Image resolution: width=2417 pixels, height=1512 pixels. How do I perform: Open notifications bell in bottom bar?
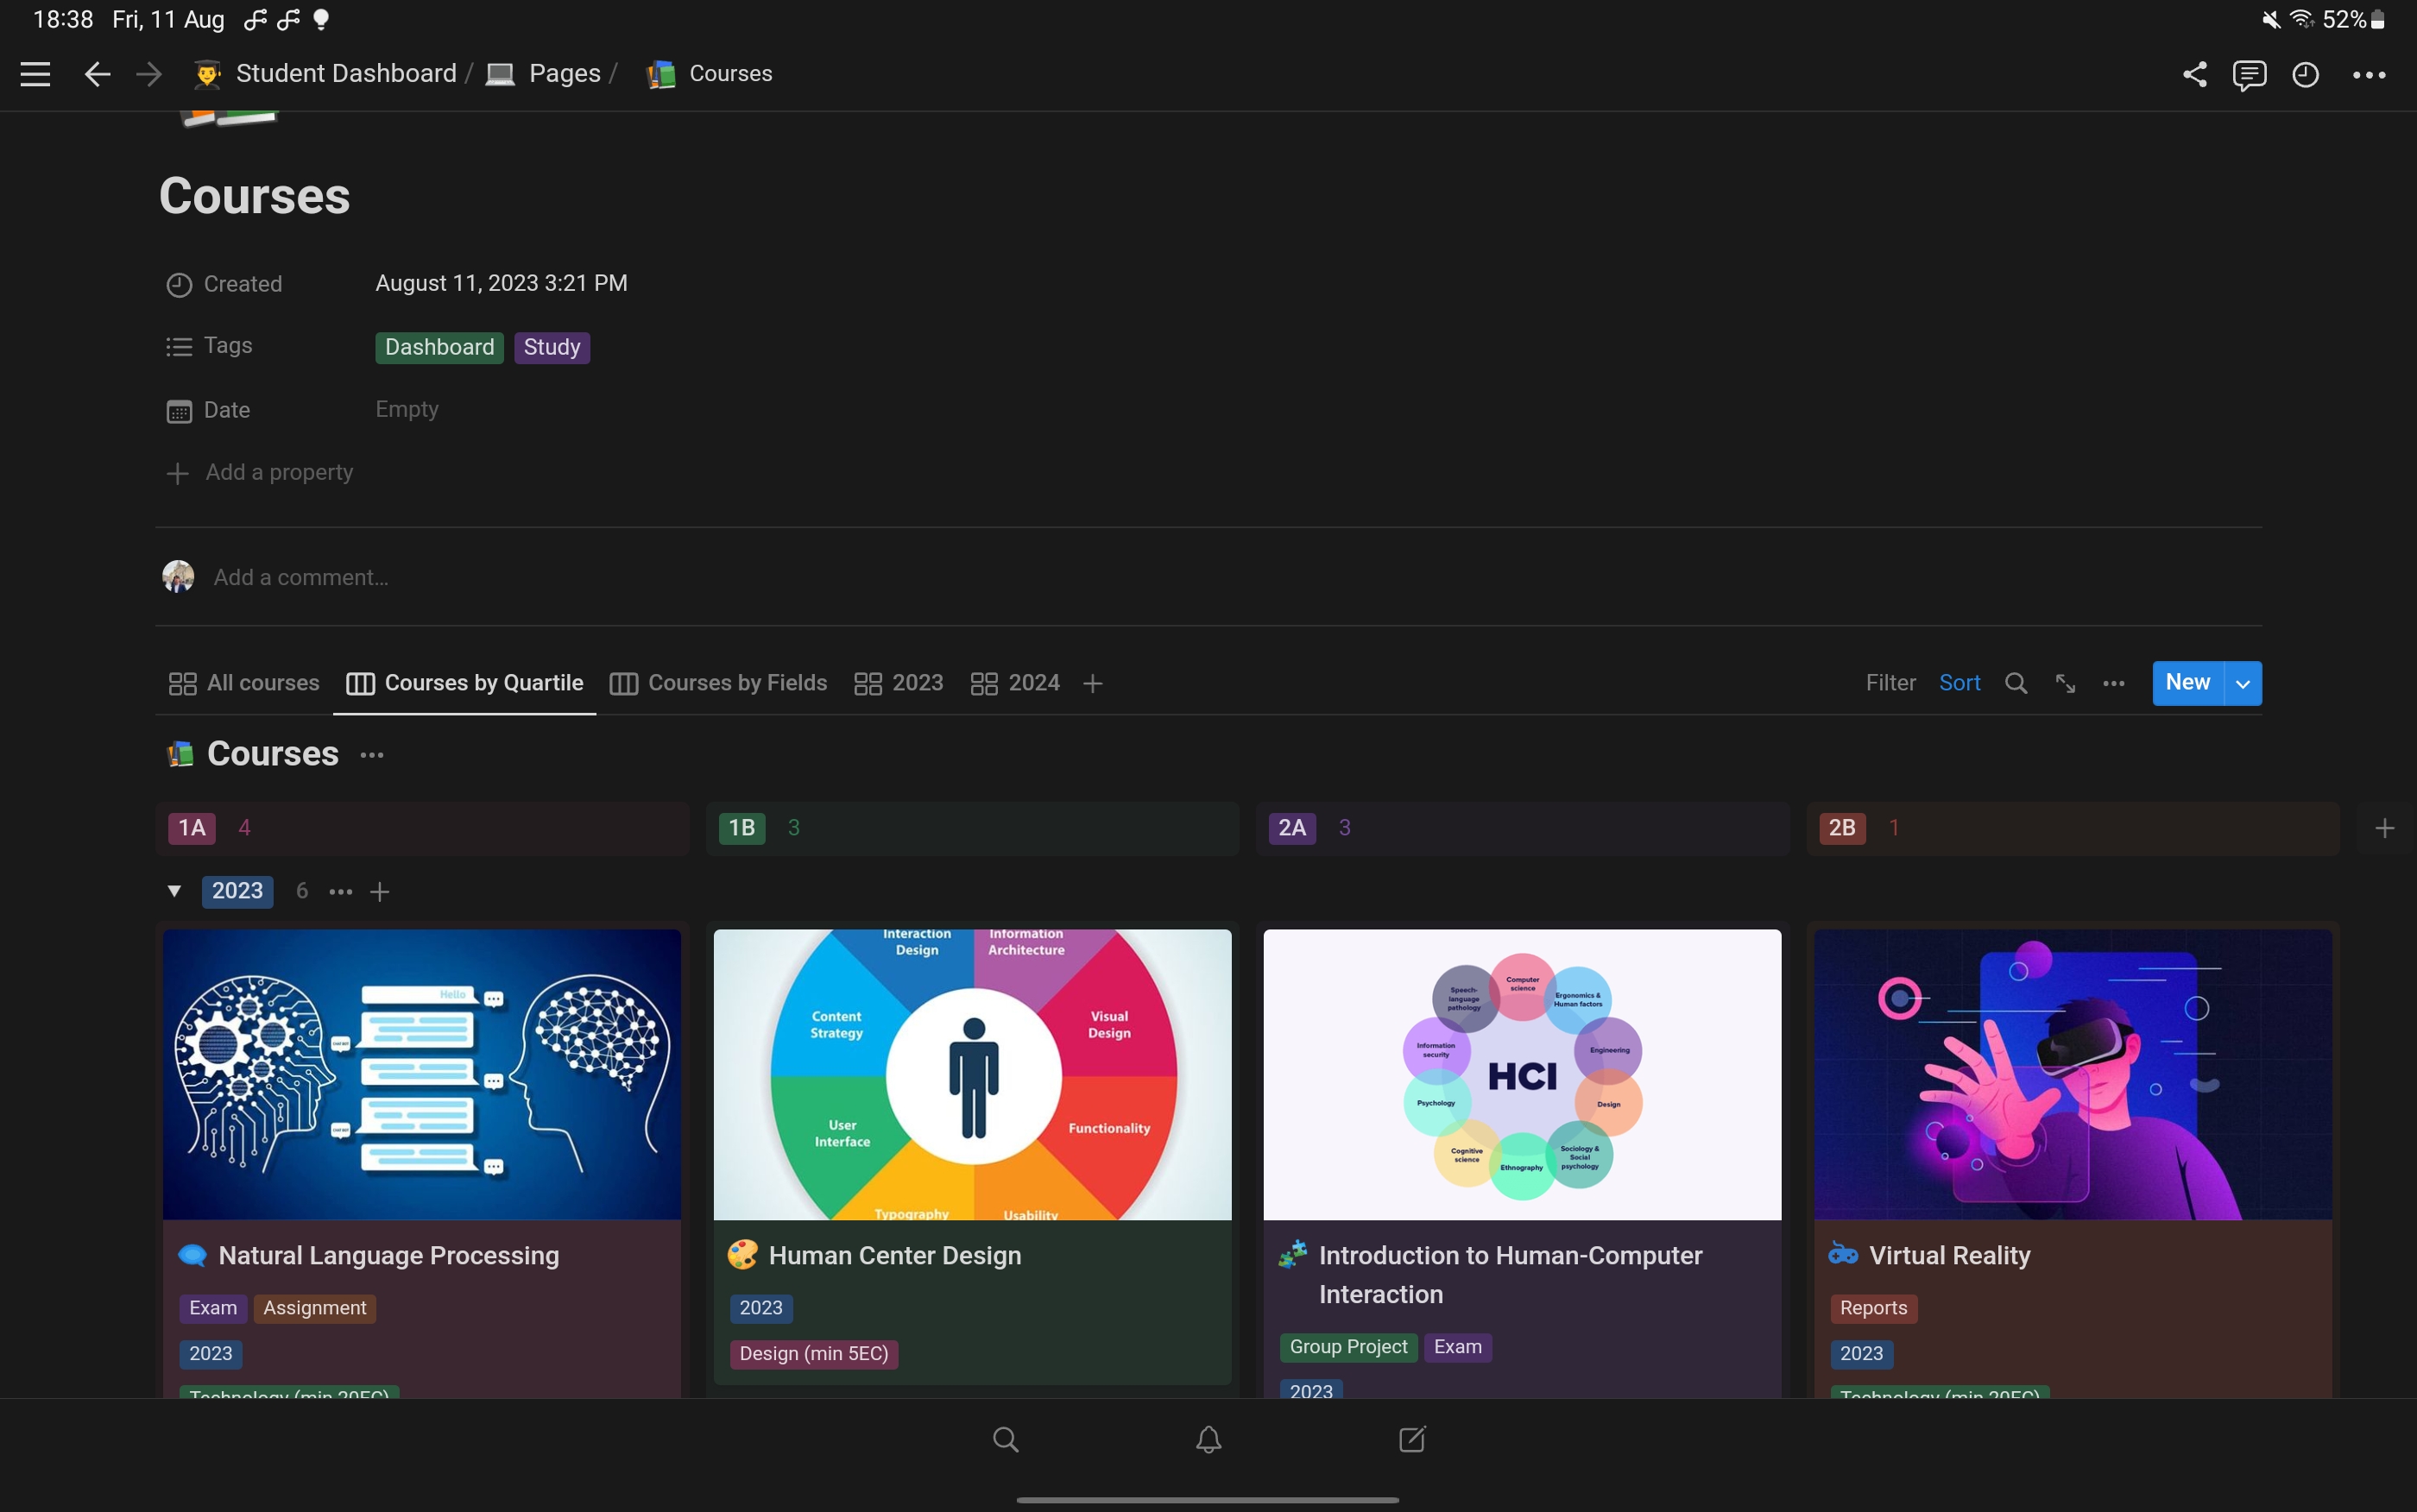1208,1439
